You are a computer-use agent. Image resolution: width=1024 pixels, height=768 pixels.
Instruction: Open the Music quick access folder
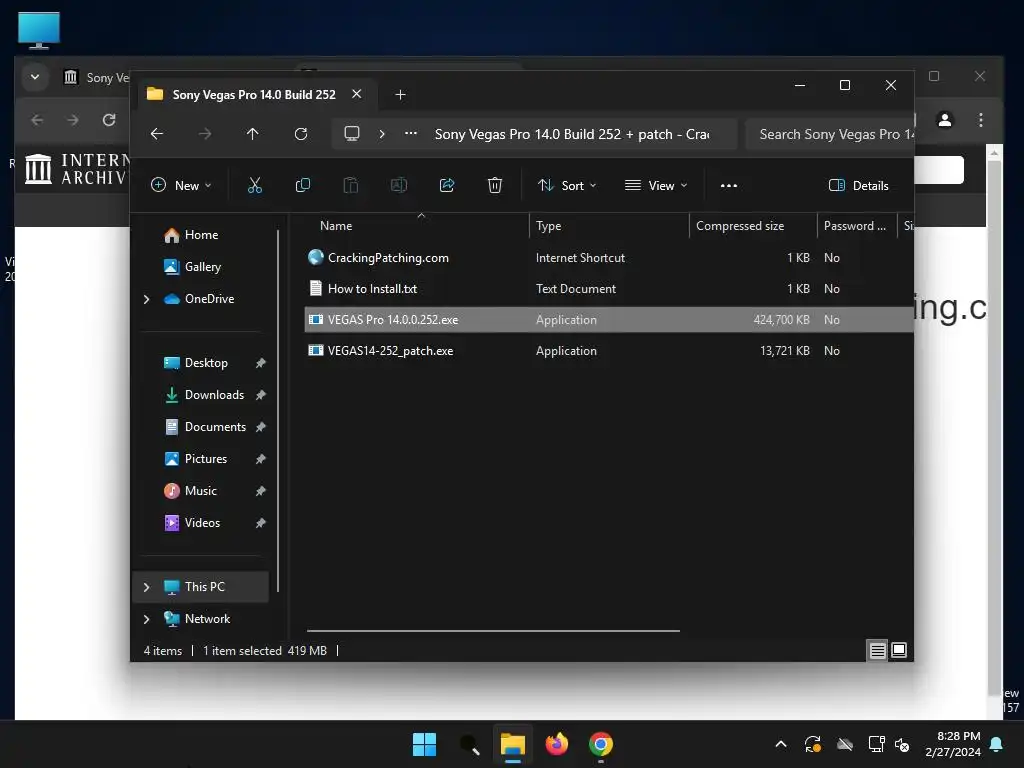click(x=200, y=491)
